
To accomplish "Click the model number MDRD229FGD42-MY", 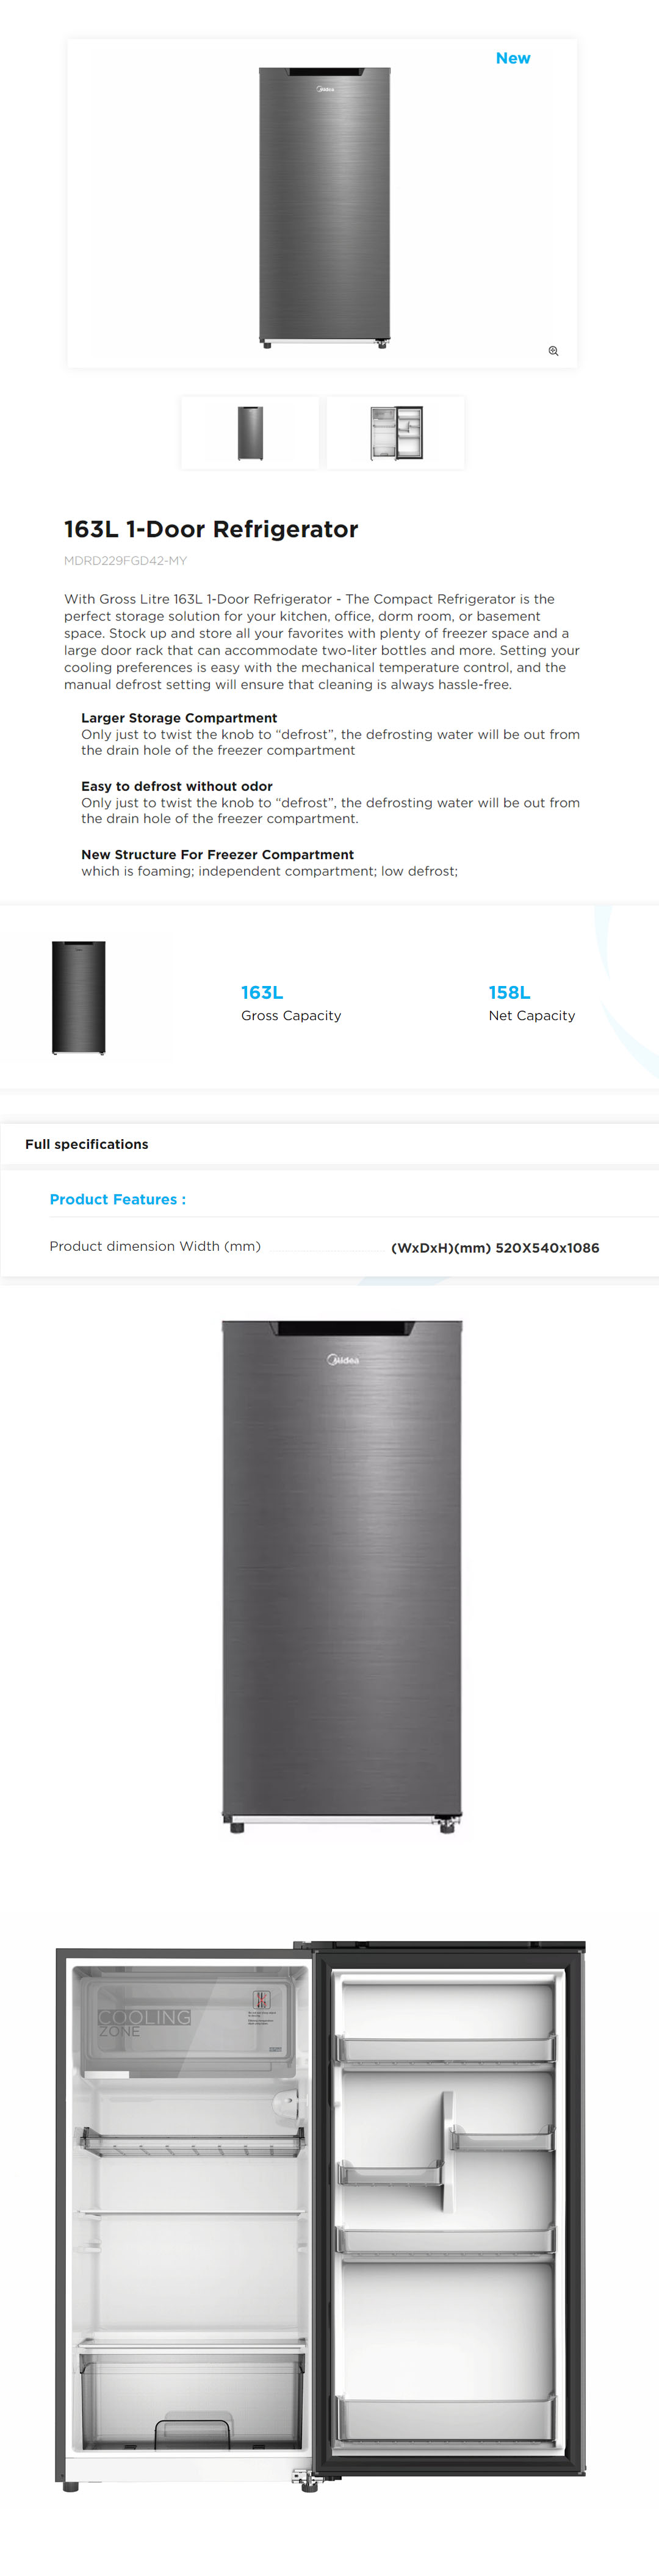I will pos(125,561).
